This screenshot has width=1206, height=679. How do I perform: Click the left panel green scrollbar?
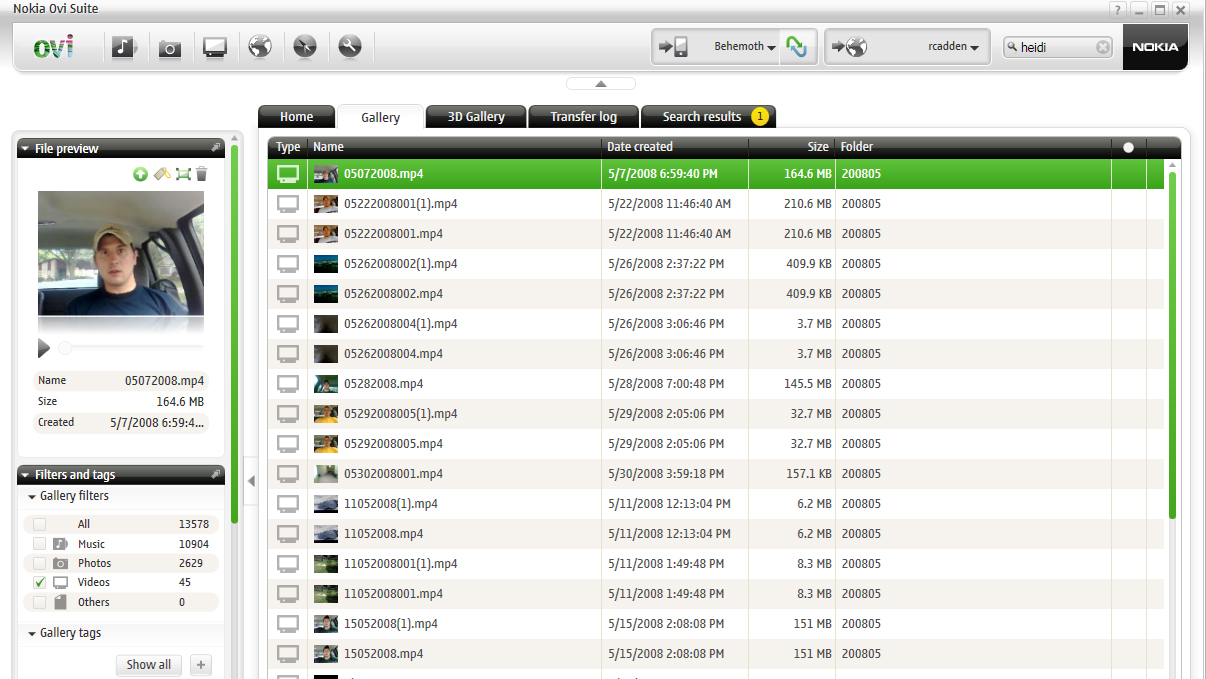click(234, 334)
